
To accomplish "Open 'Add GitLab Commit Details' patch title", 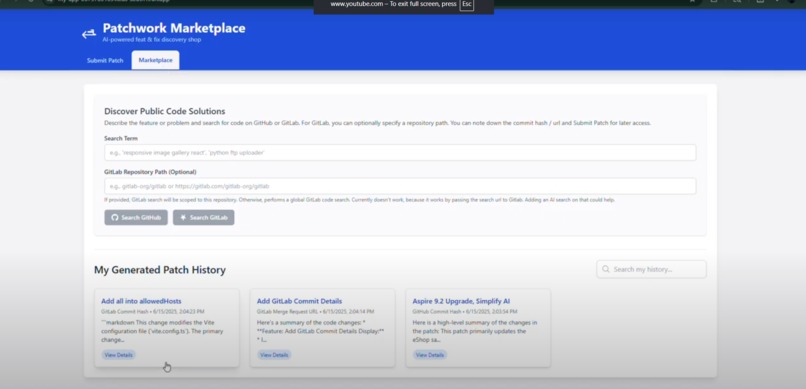I will click(299, 301).
